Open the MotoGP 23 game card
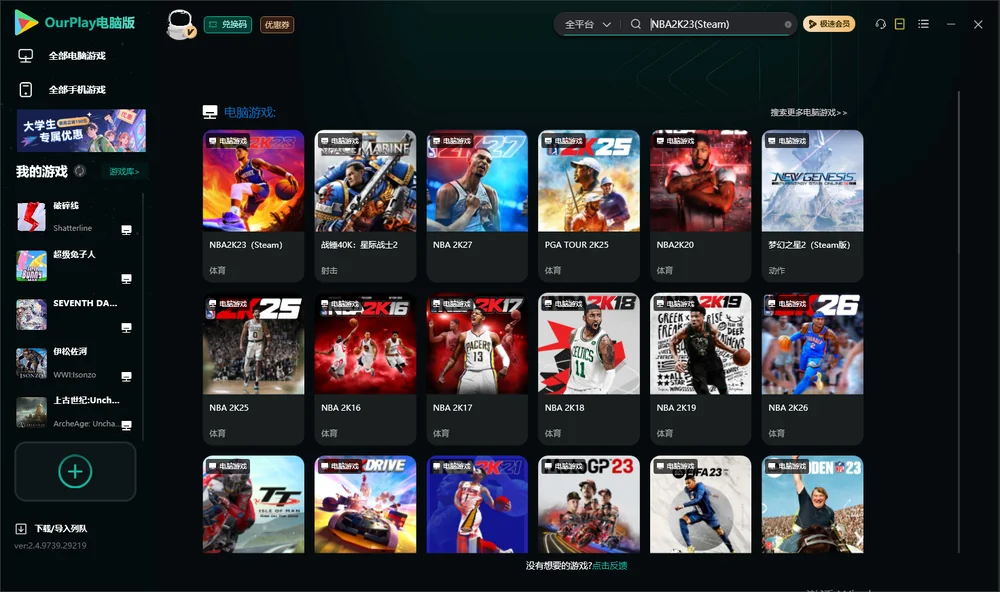Viewport: 1000px width, 592px height. coord(589,504)
